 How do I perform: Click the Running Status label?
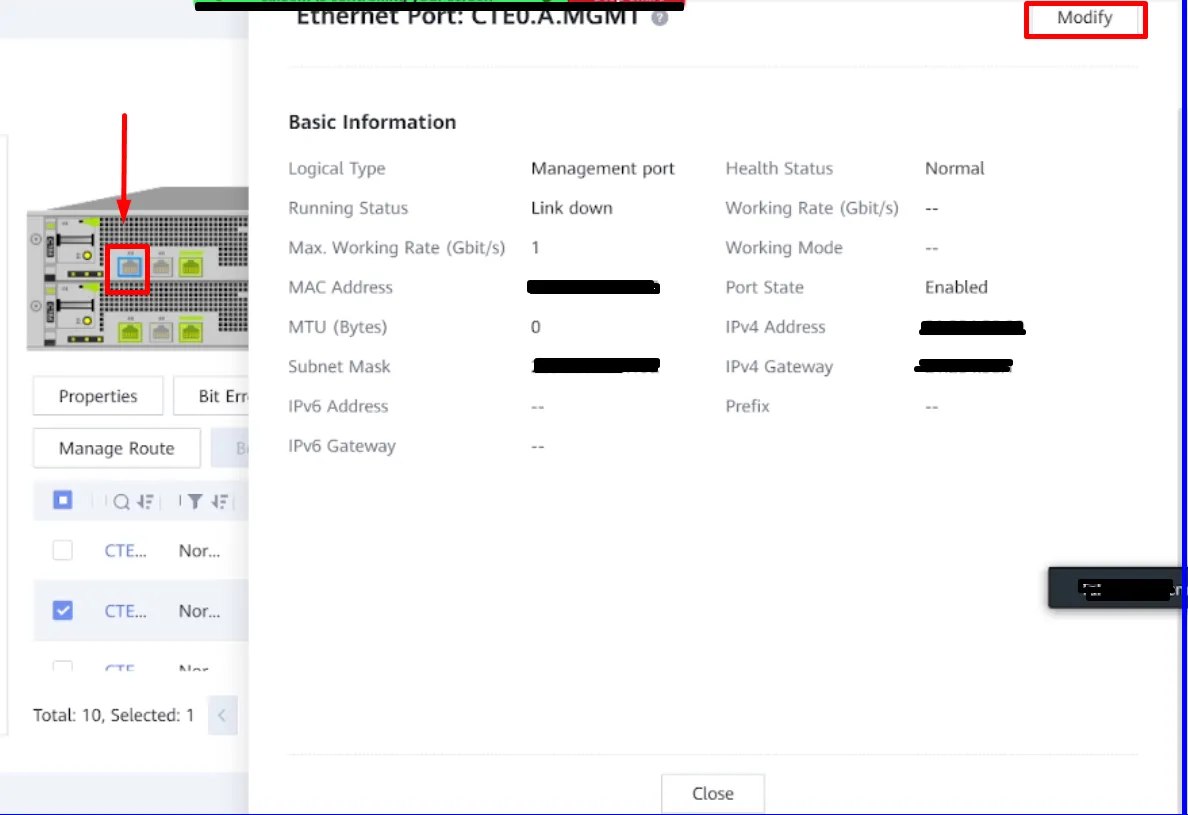[x=348, y=208]
